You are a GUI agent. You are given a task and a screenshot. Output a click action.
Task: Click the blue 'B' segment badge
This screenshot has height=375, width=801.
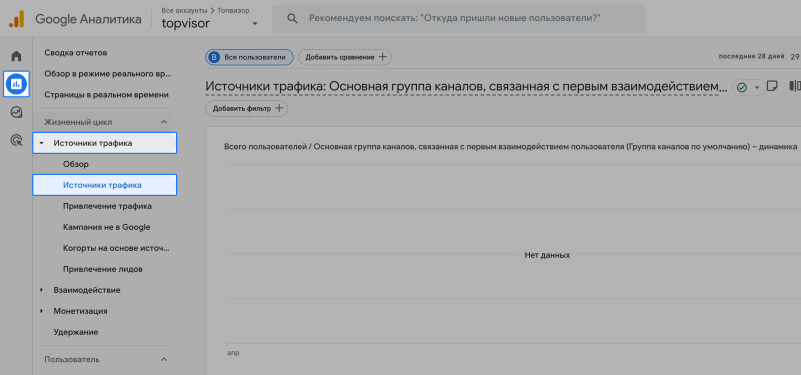point(215,57)
